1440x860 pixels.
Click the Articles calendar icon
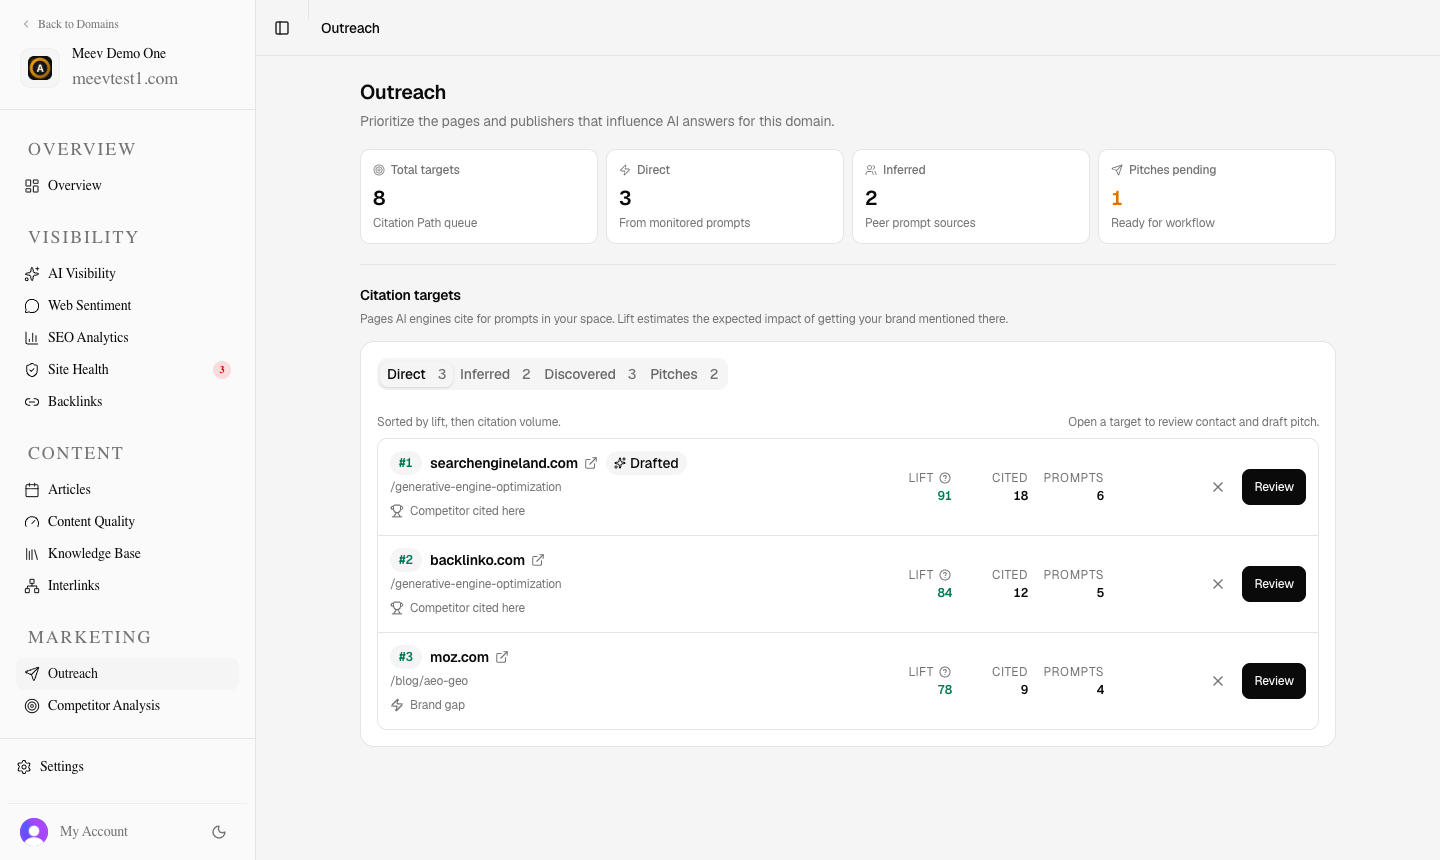32,490
